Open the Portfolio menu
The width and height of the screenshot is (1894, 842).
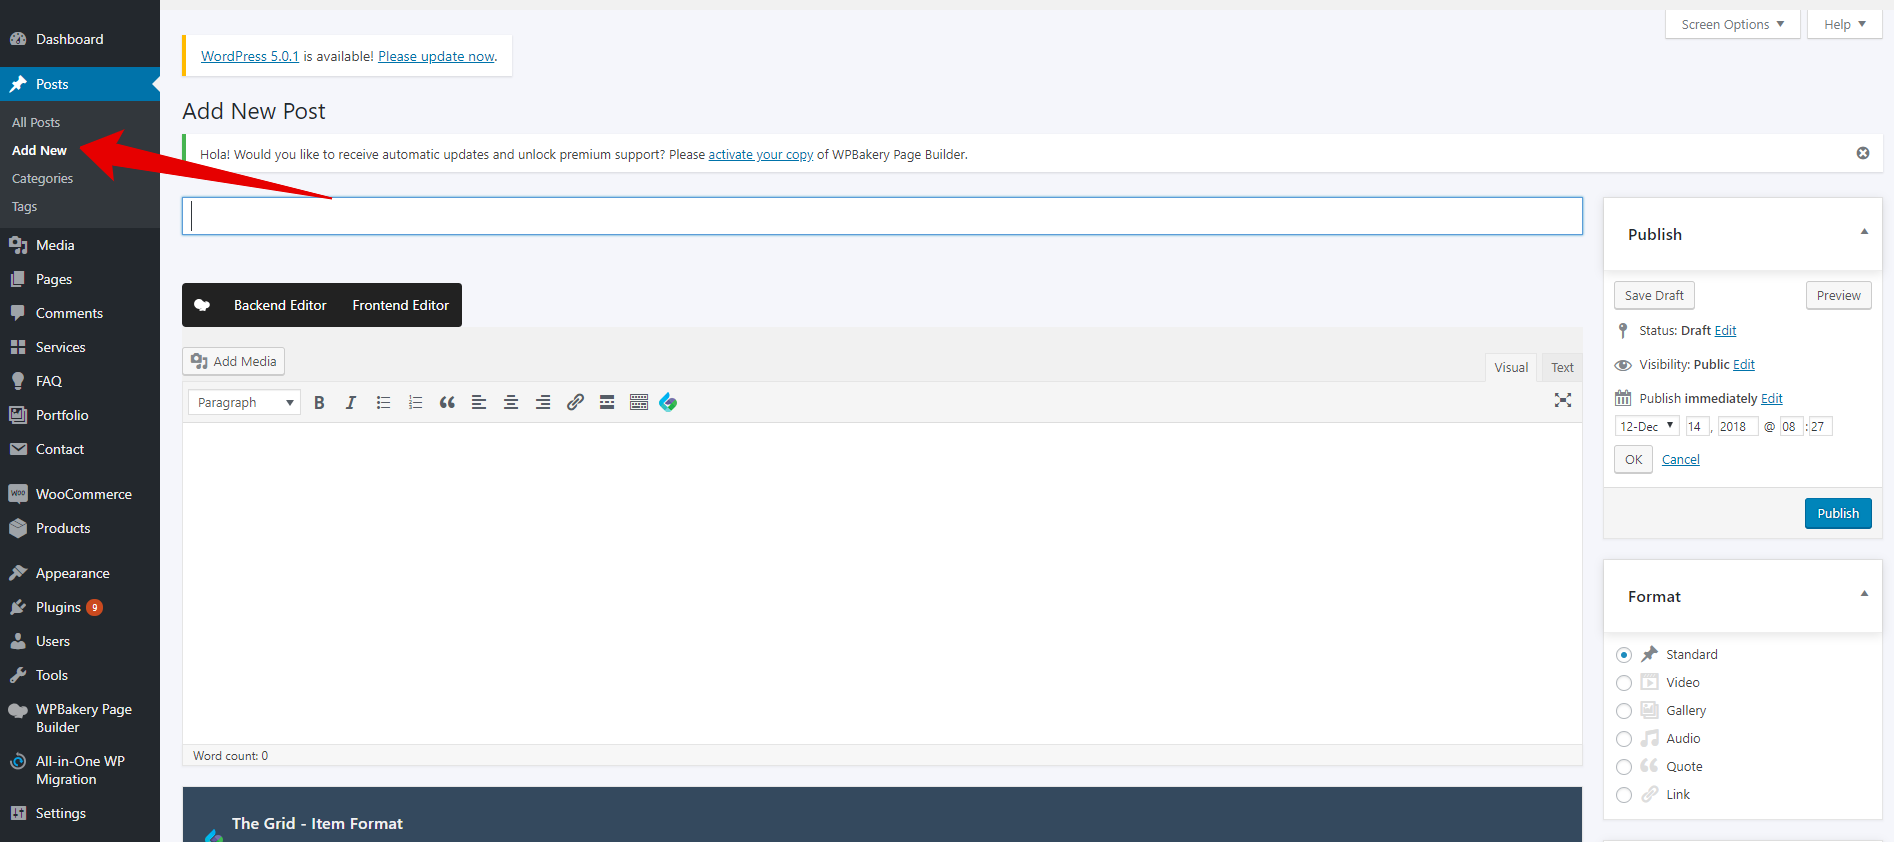tap(80, 415)
